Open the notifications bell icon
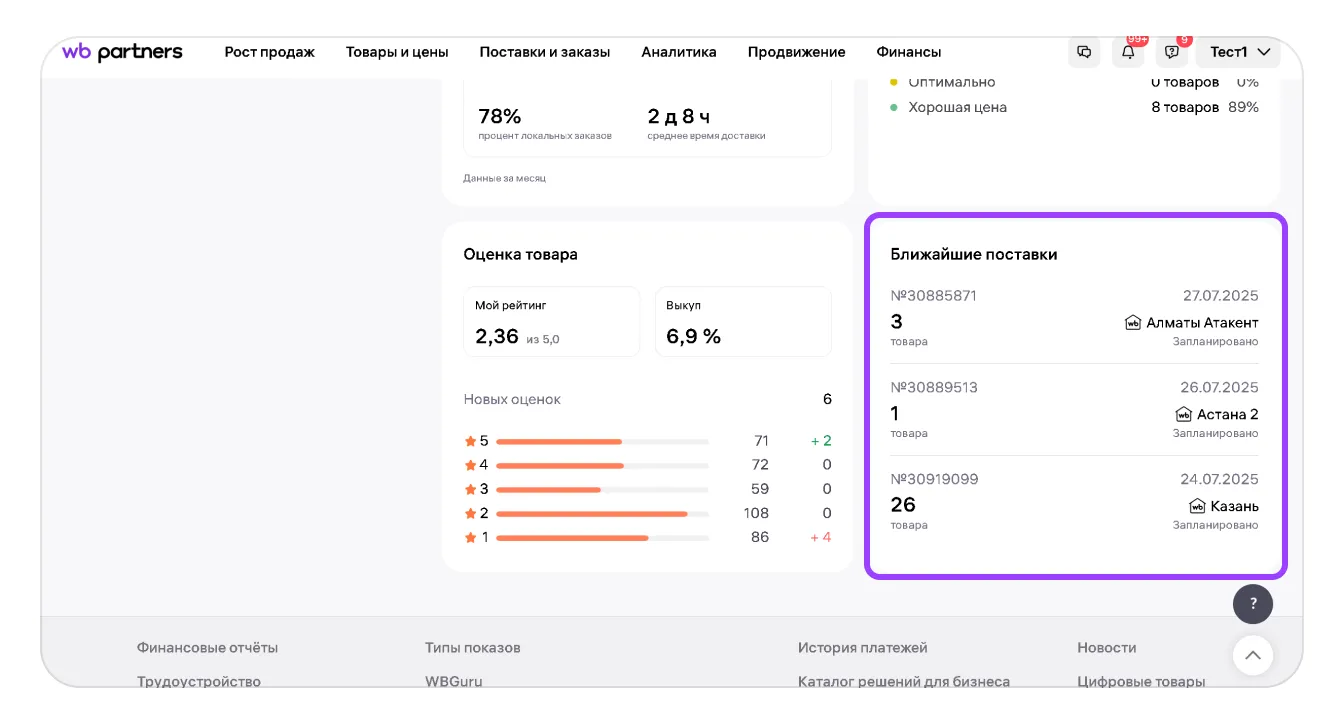This screenshot has height=724, width=1344. [1128, 52]
